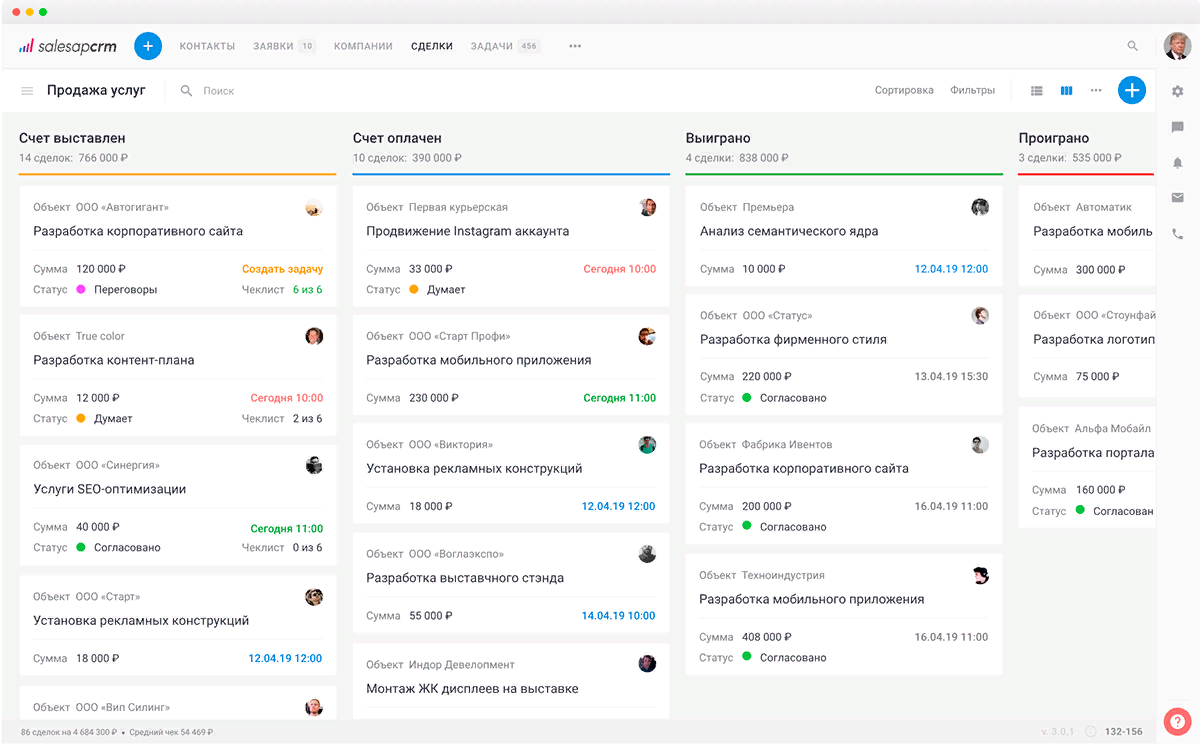The image size is (1200, 745).
Task: Click pink Переговоры status dot
Action: 81,289
